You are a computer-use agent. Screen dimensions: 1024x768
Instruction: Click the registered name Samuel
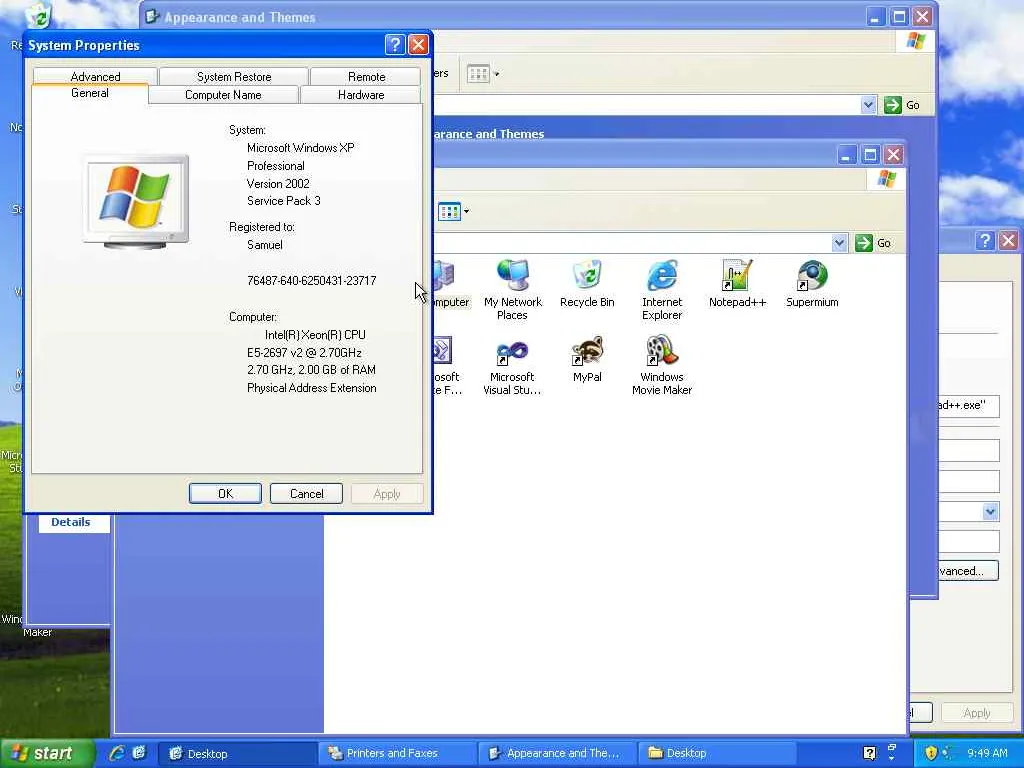(x=264, y=245)
